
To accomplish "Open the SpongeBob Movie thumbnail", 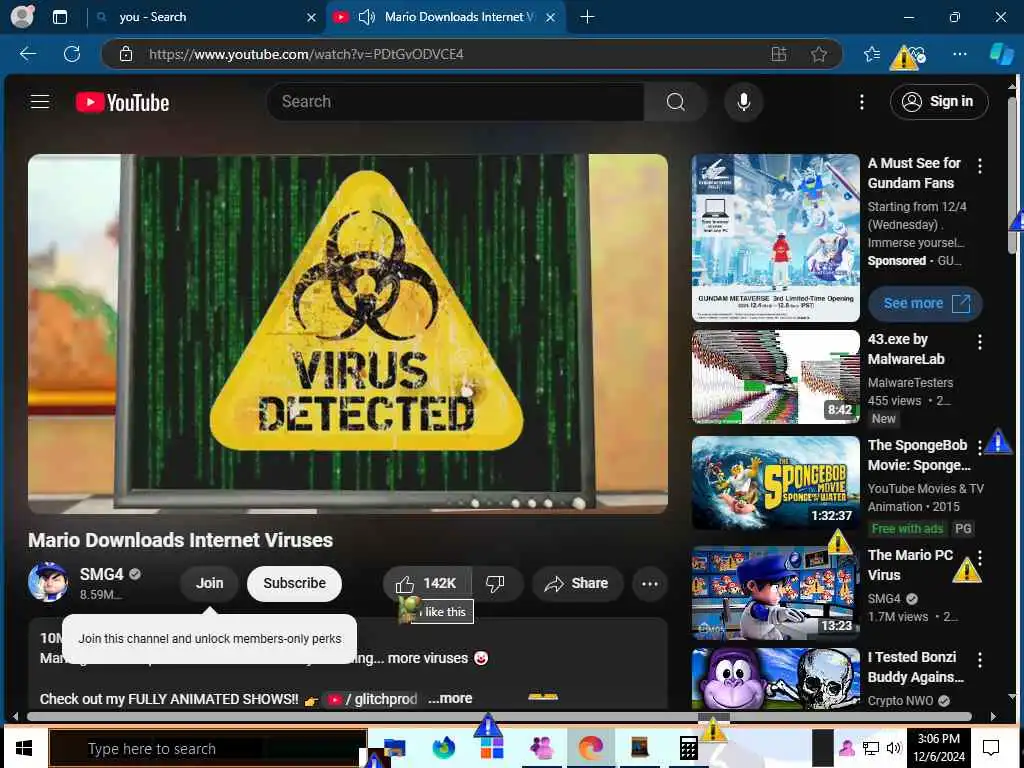I will point(775,483).
